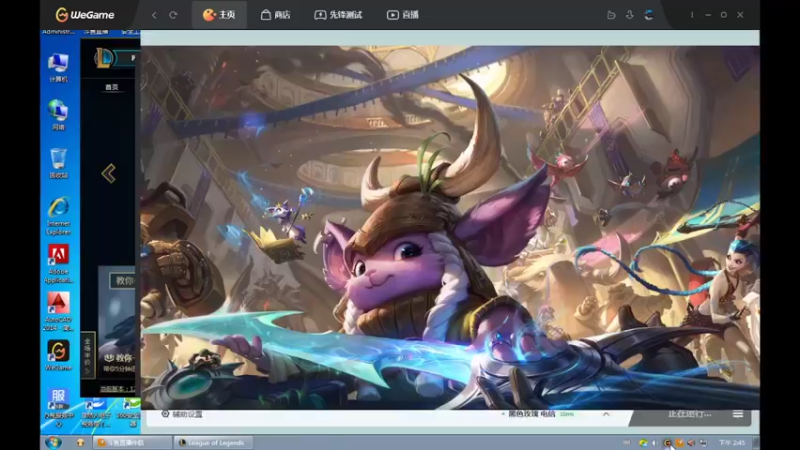This screenshot has width=800, height=450.
Task: Click the 教你 button in League client
Action: 123,280
